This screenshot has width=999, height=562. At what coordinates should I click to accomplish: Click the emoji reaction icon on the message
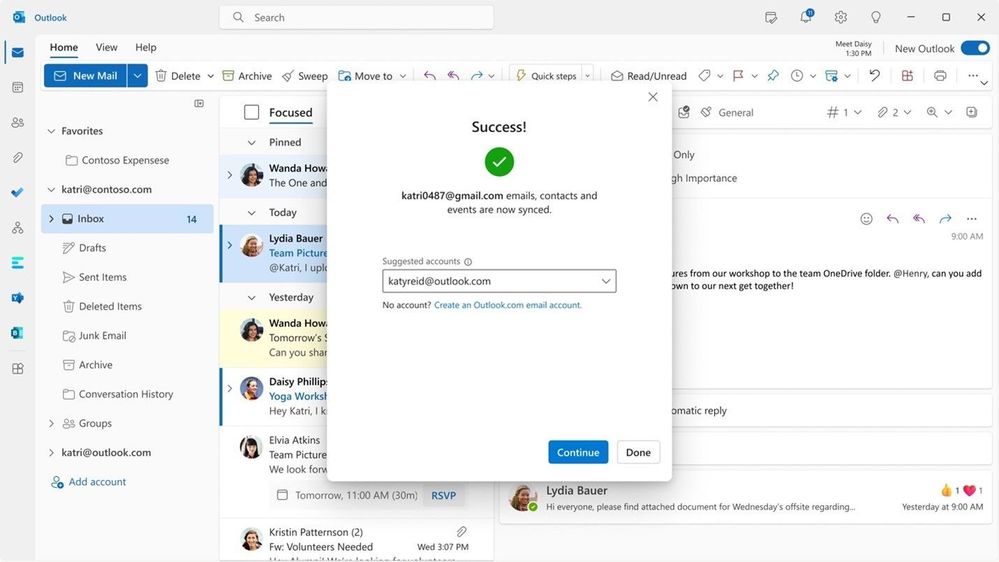[866, 219]
